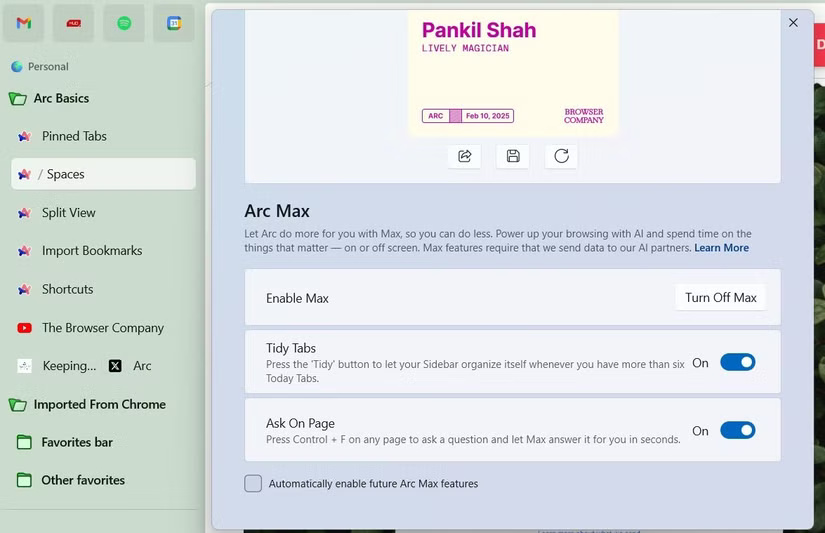Save the member card image
Viewport: 825px width, 533px height.
coord(513,156)
